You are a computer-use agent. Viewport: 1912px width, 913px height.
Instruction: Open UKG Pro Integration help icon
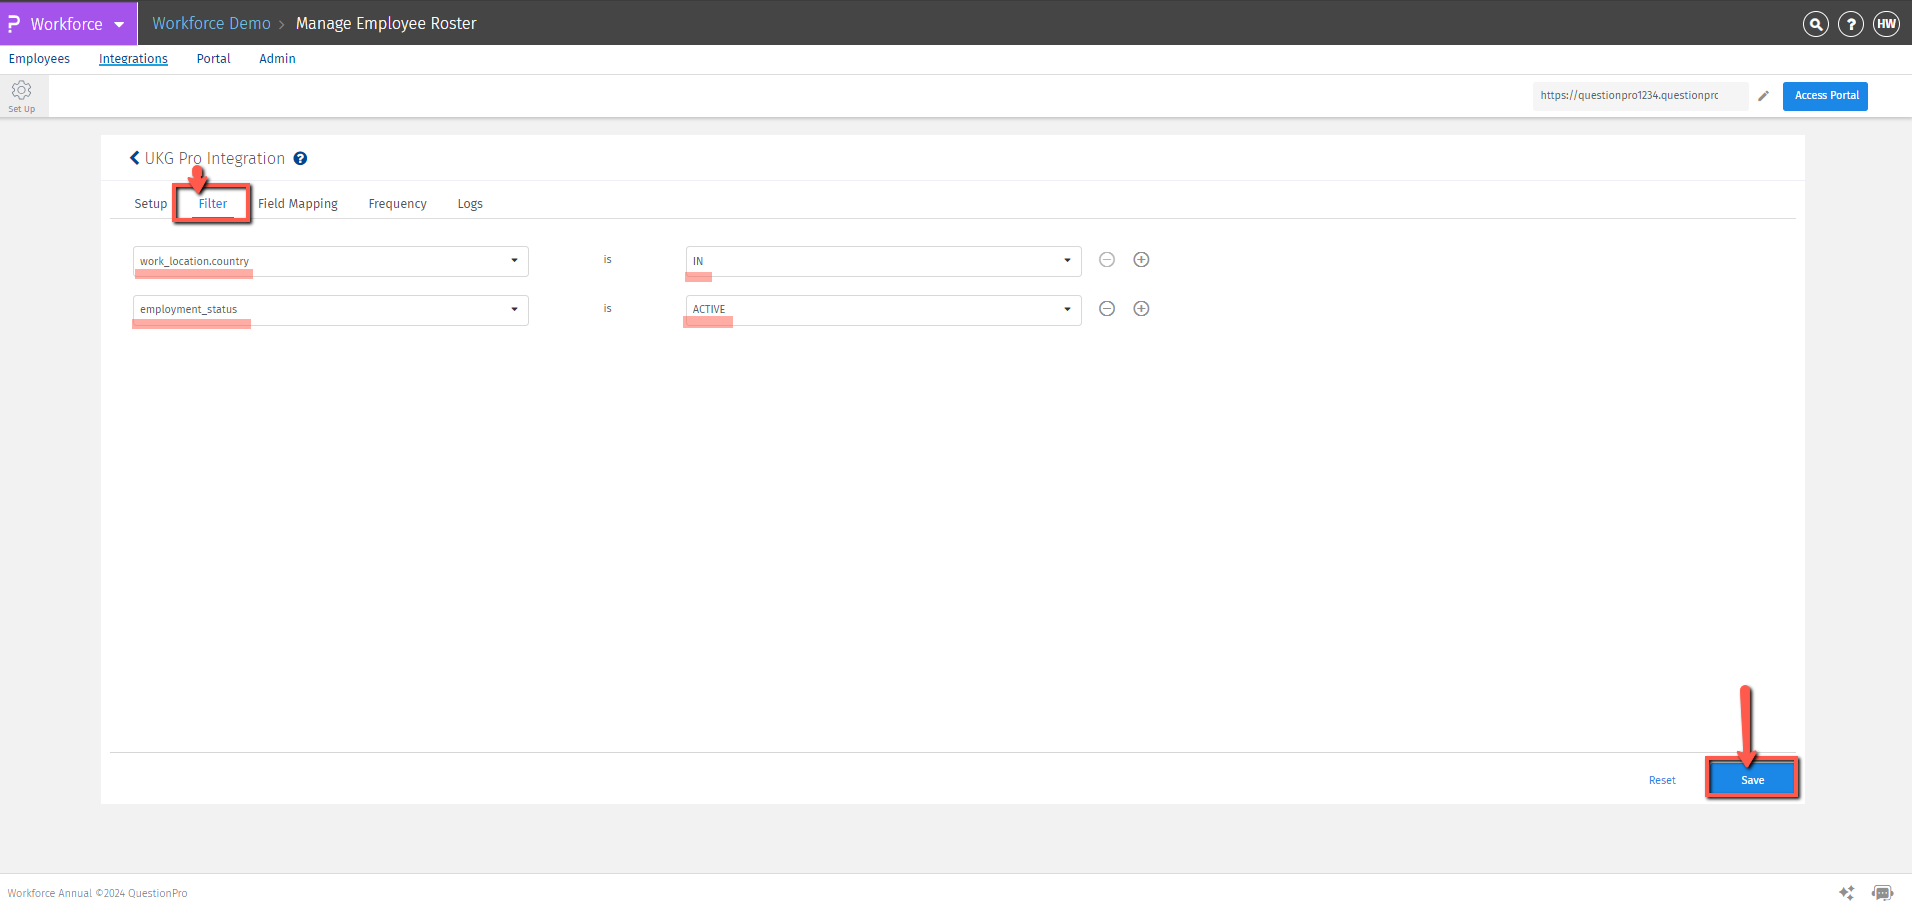coord(300,158)
